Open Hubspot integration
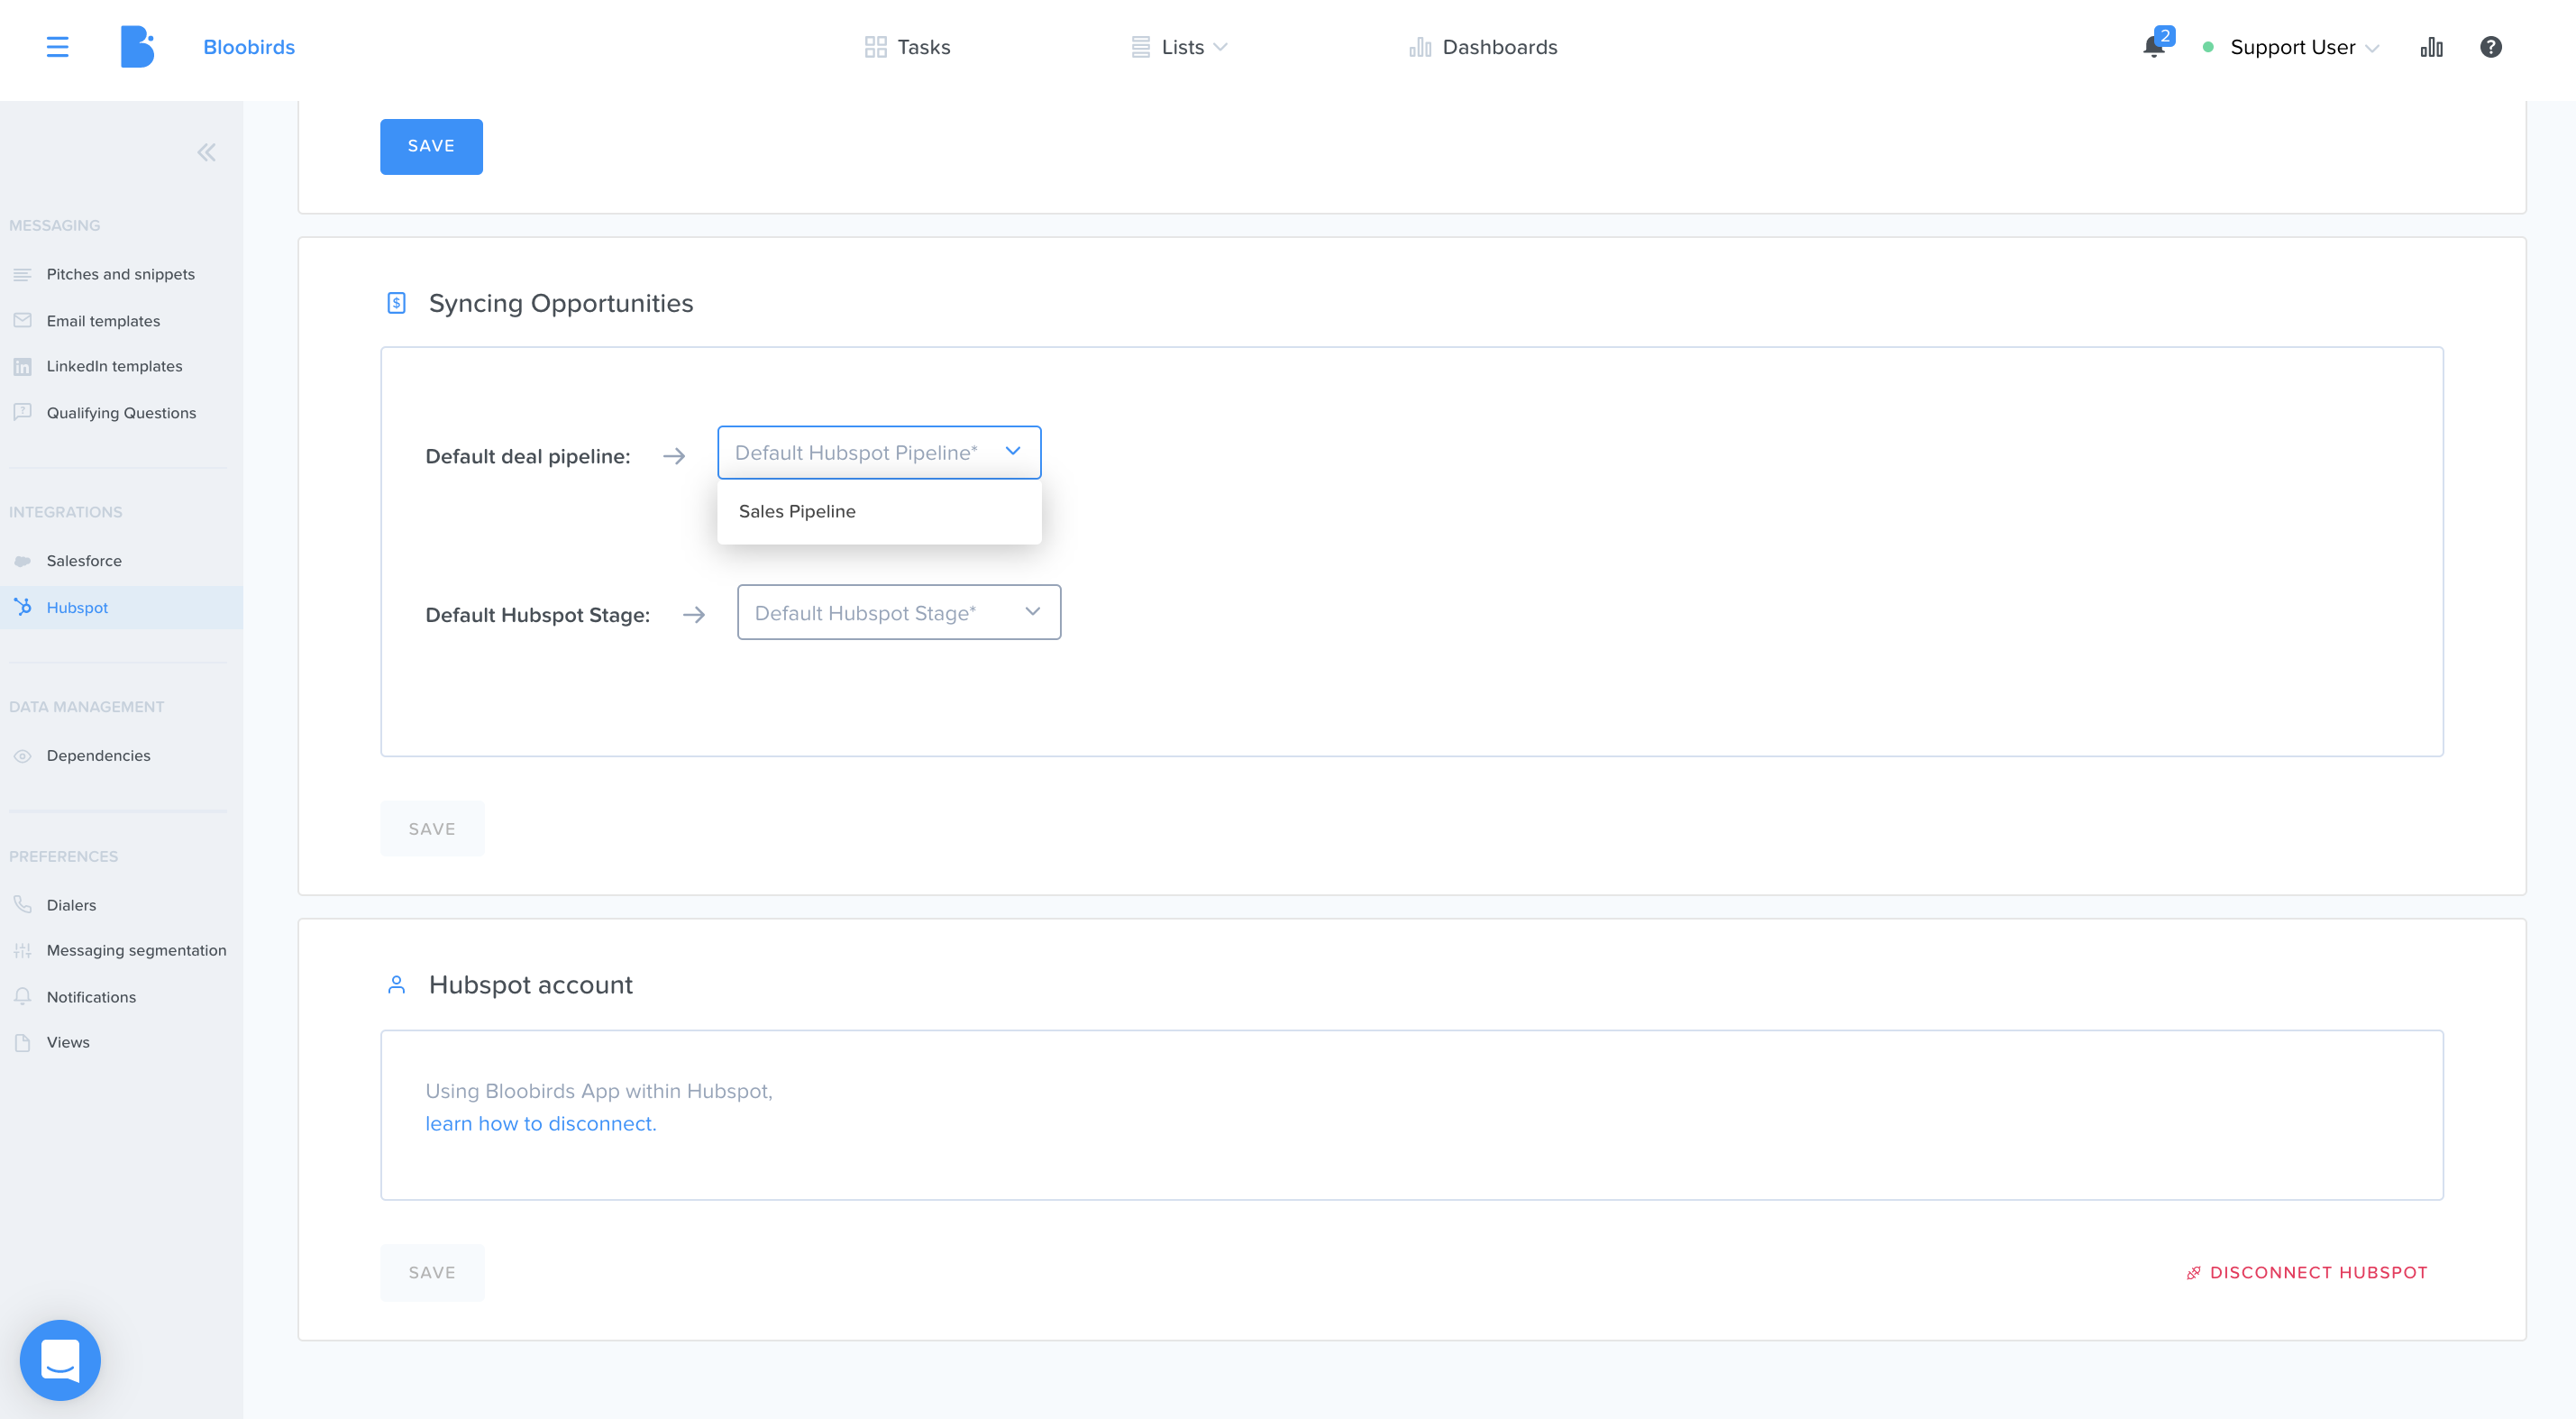Screen dimensions: 2576x1419 tap(77, 607)
